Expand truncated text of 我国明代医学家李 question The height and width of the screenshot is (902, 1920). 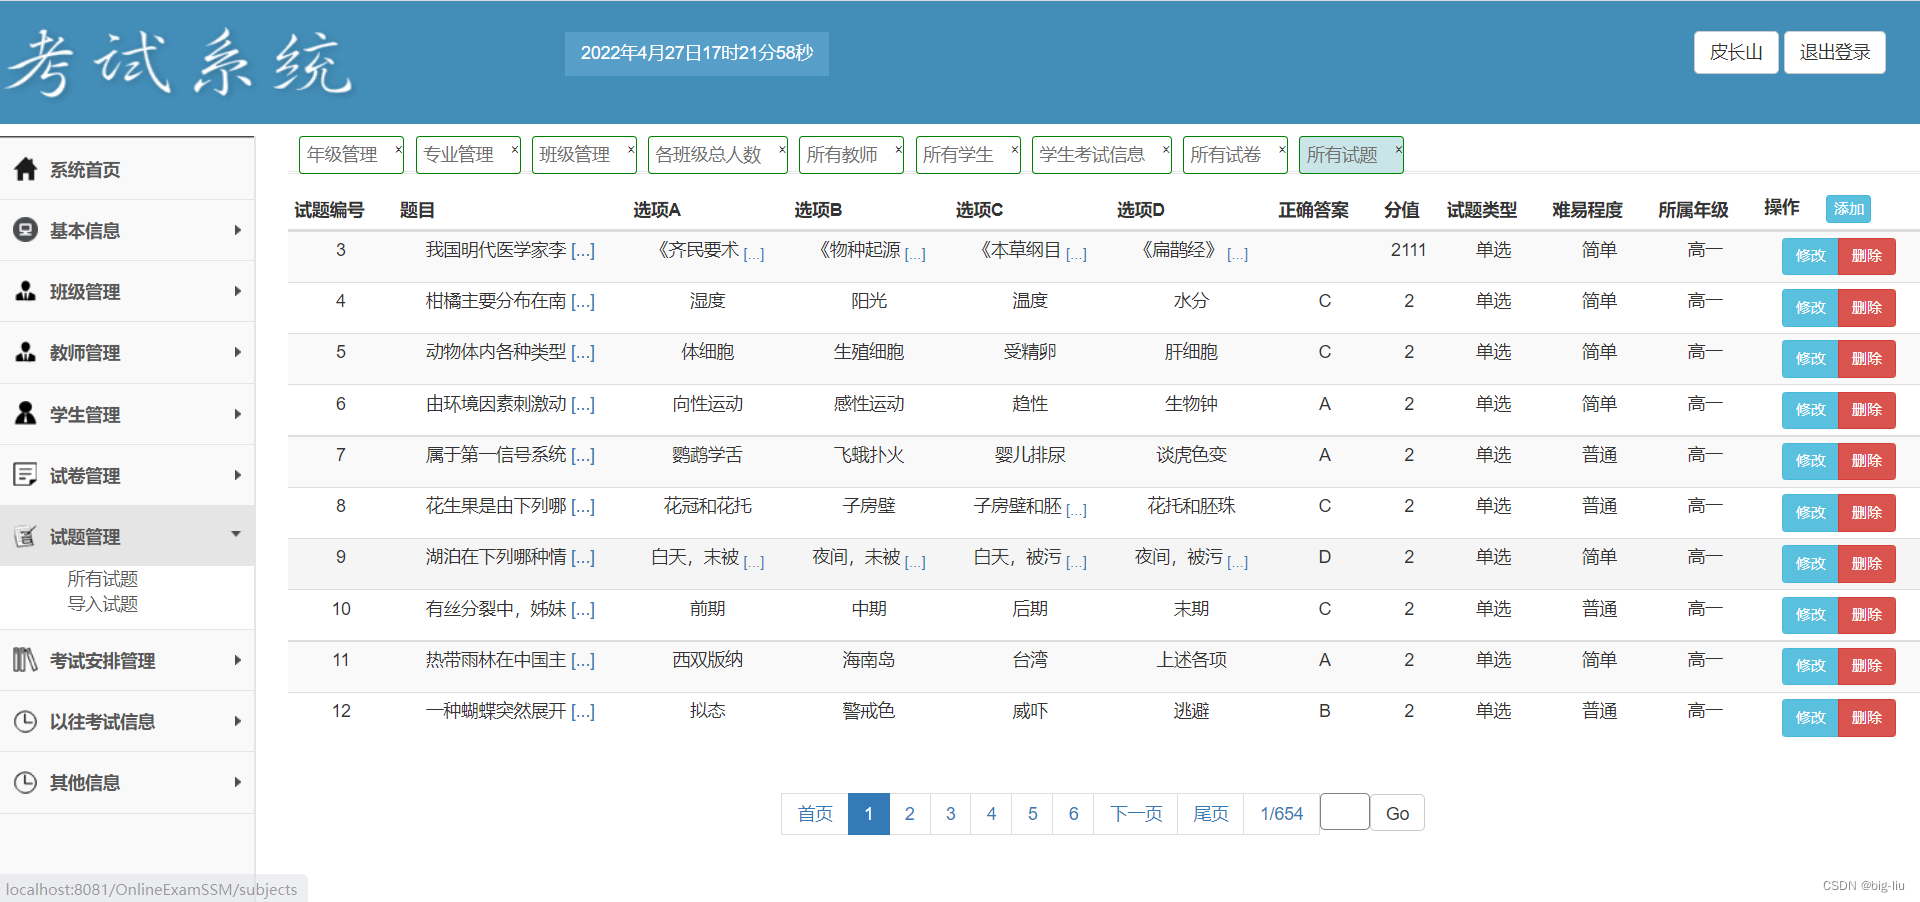[x=583, y=251]
